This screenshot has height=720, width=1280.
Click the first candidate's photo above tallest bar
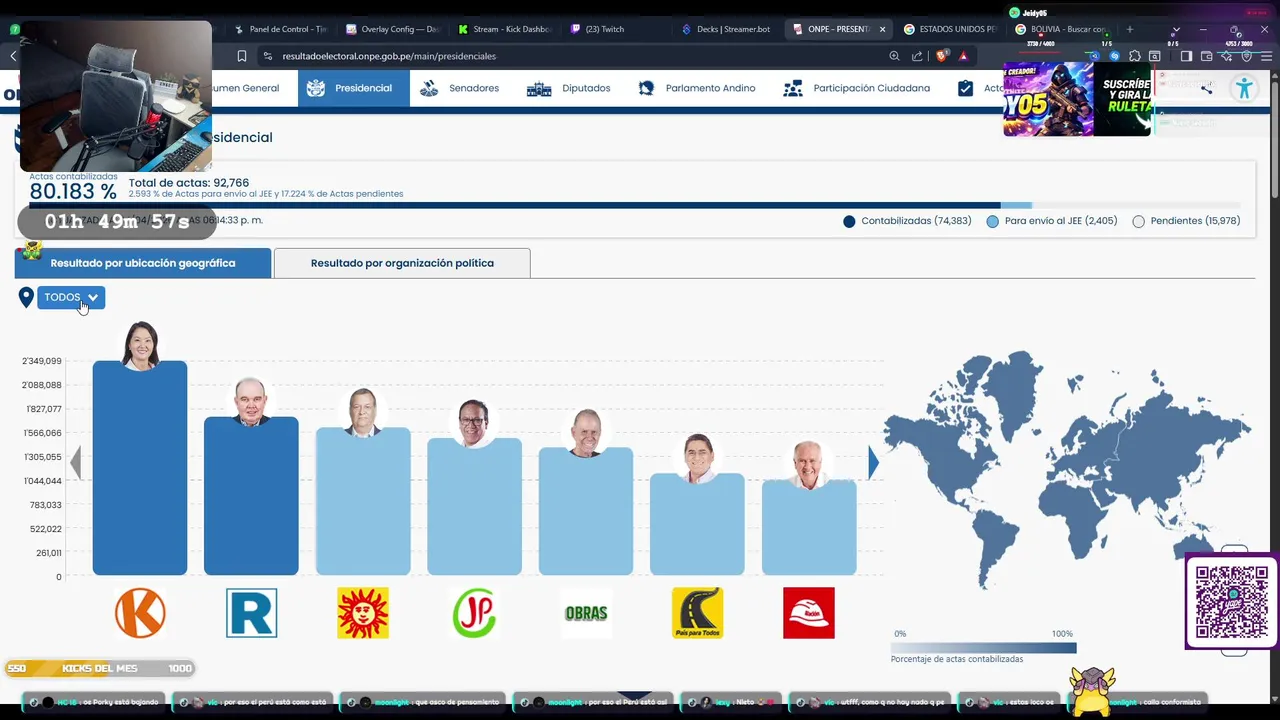point(140,345)
